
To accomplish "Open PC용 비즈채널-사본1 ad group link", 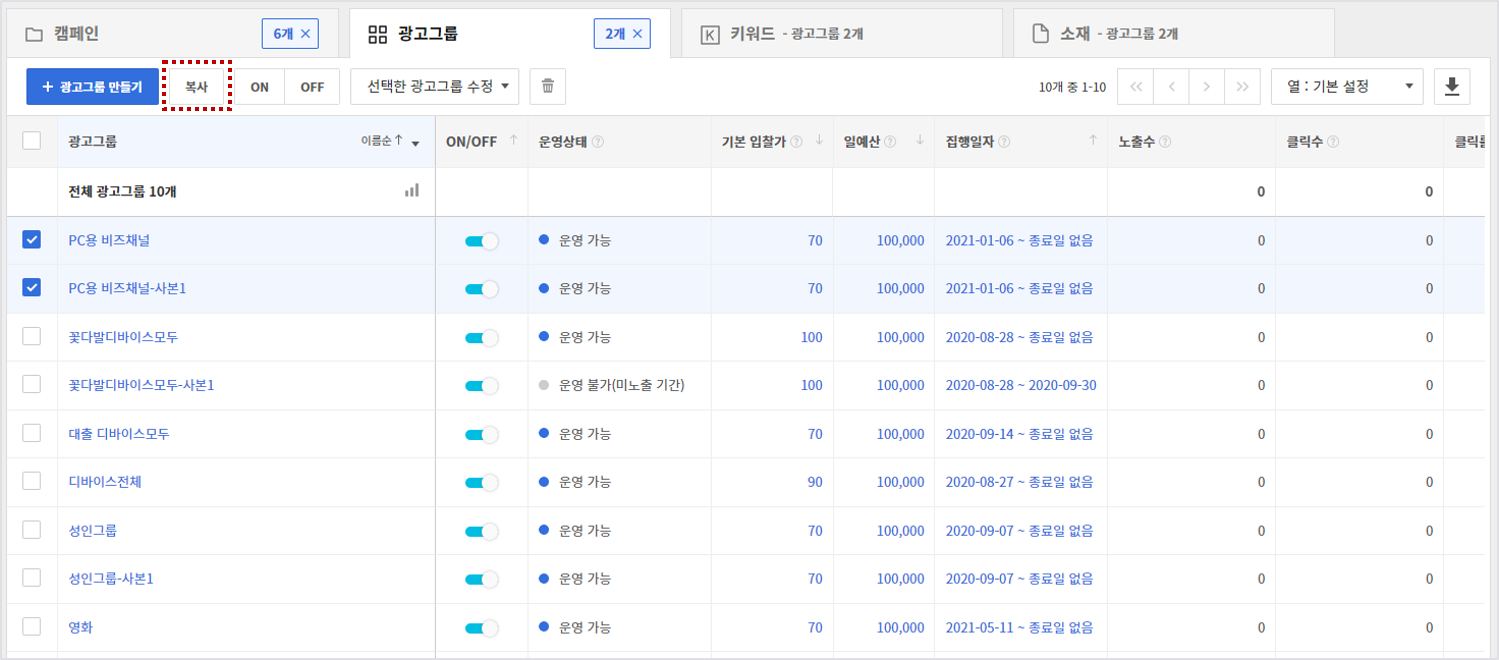I will tap(127, 288).
